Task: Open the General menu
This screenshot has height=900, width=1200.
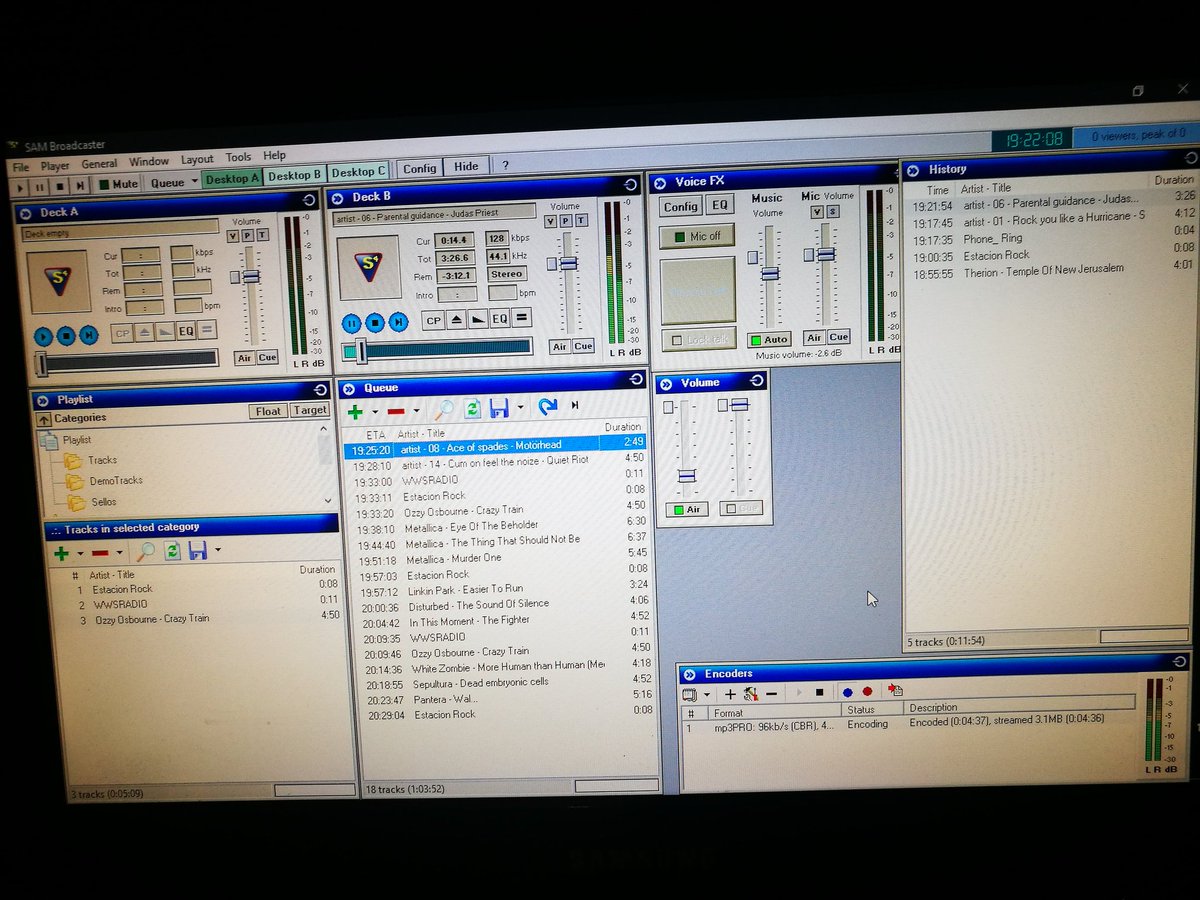Action: [99, 163]
